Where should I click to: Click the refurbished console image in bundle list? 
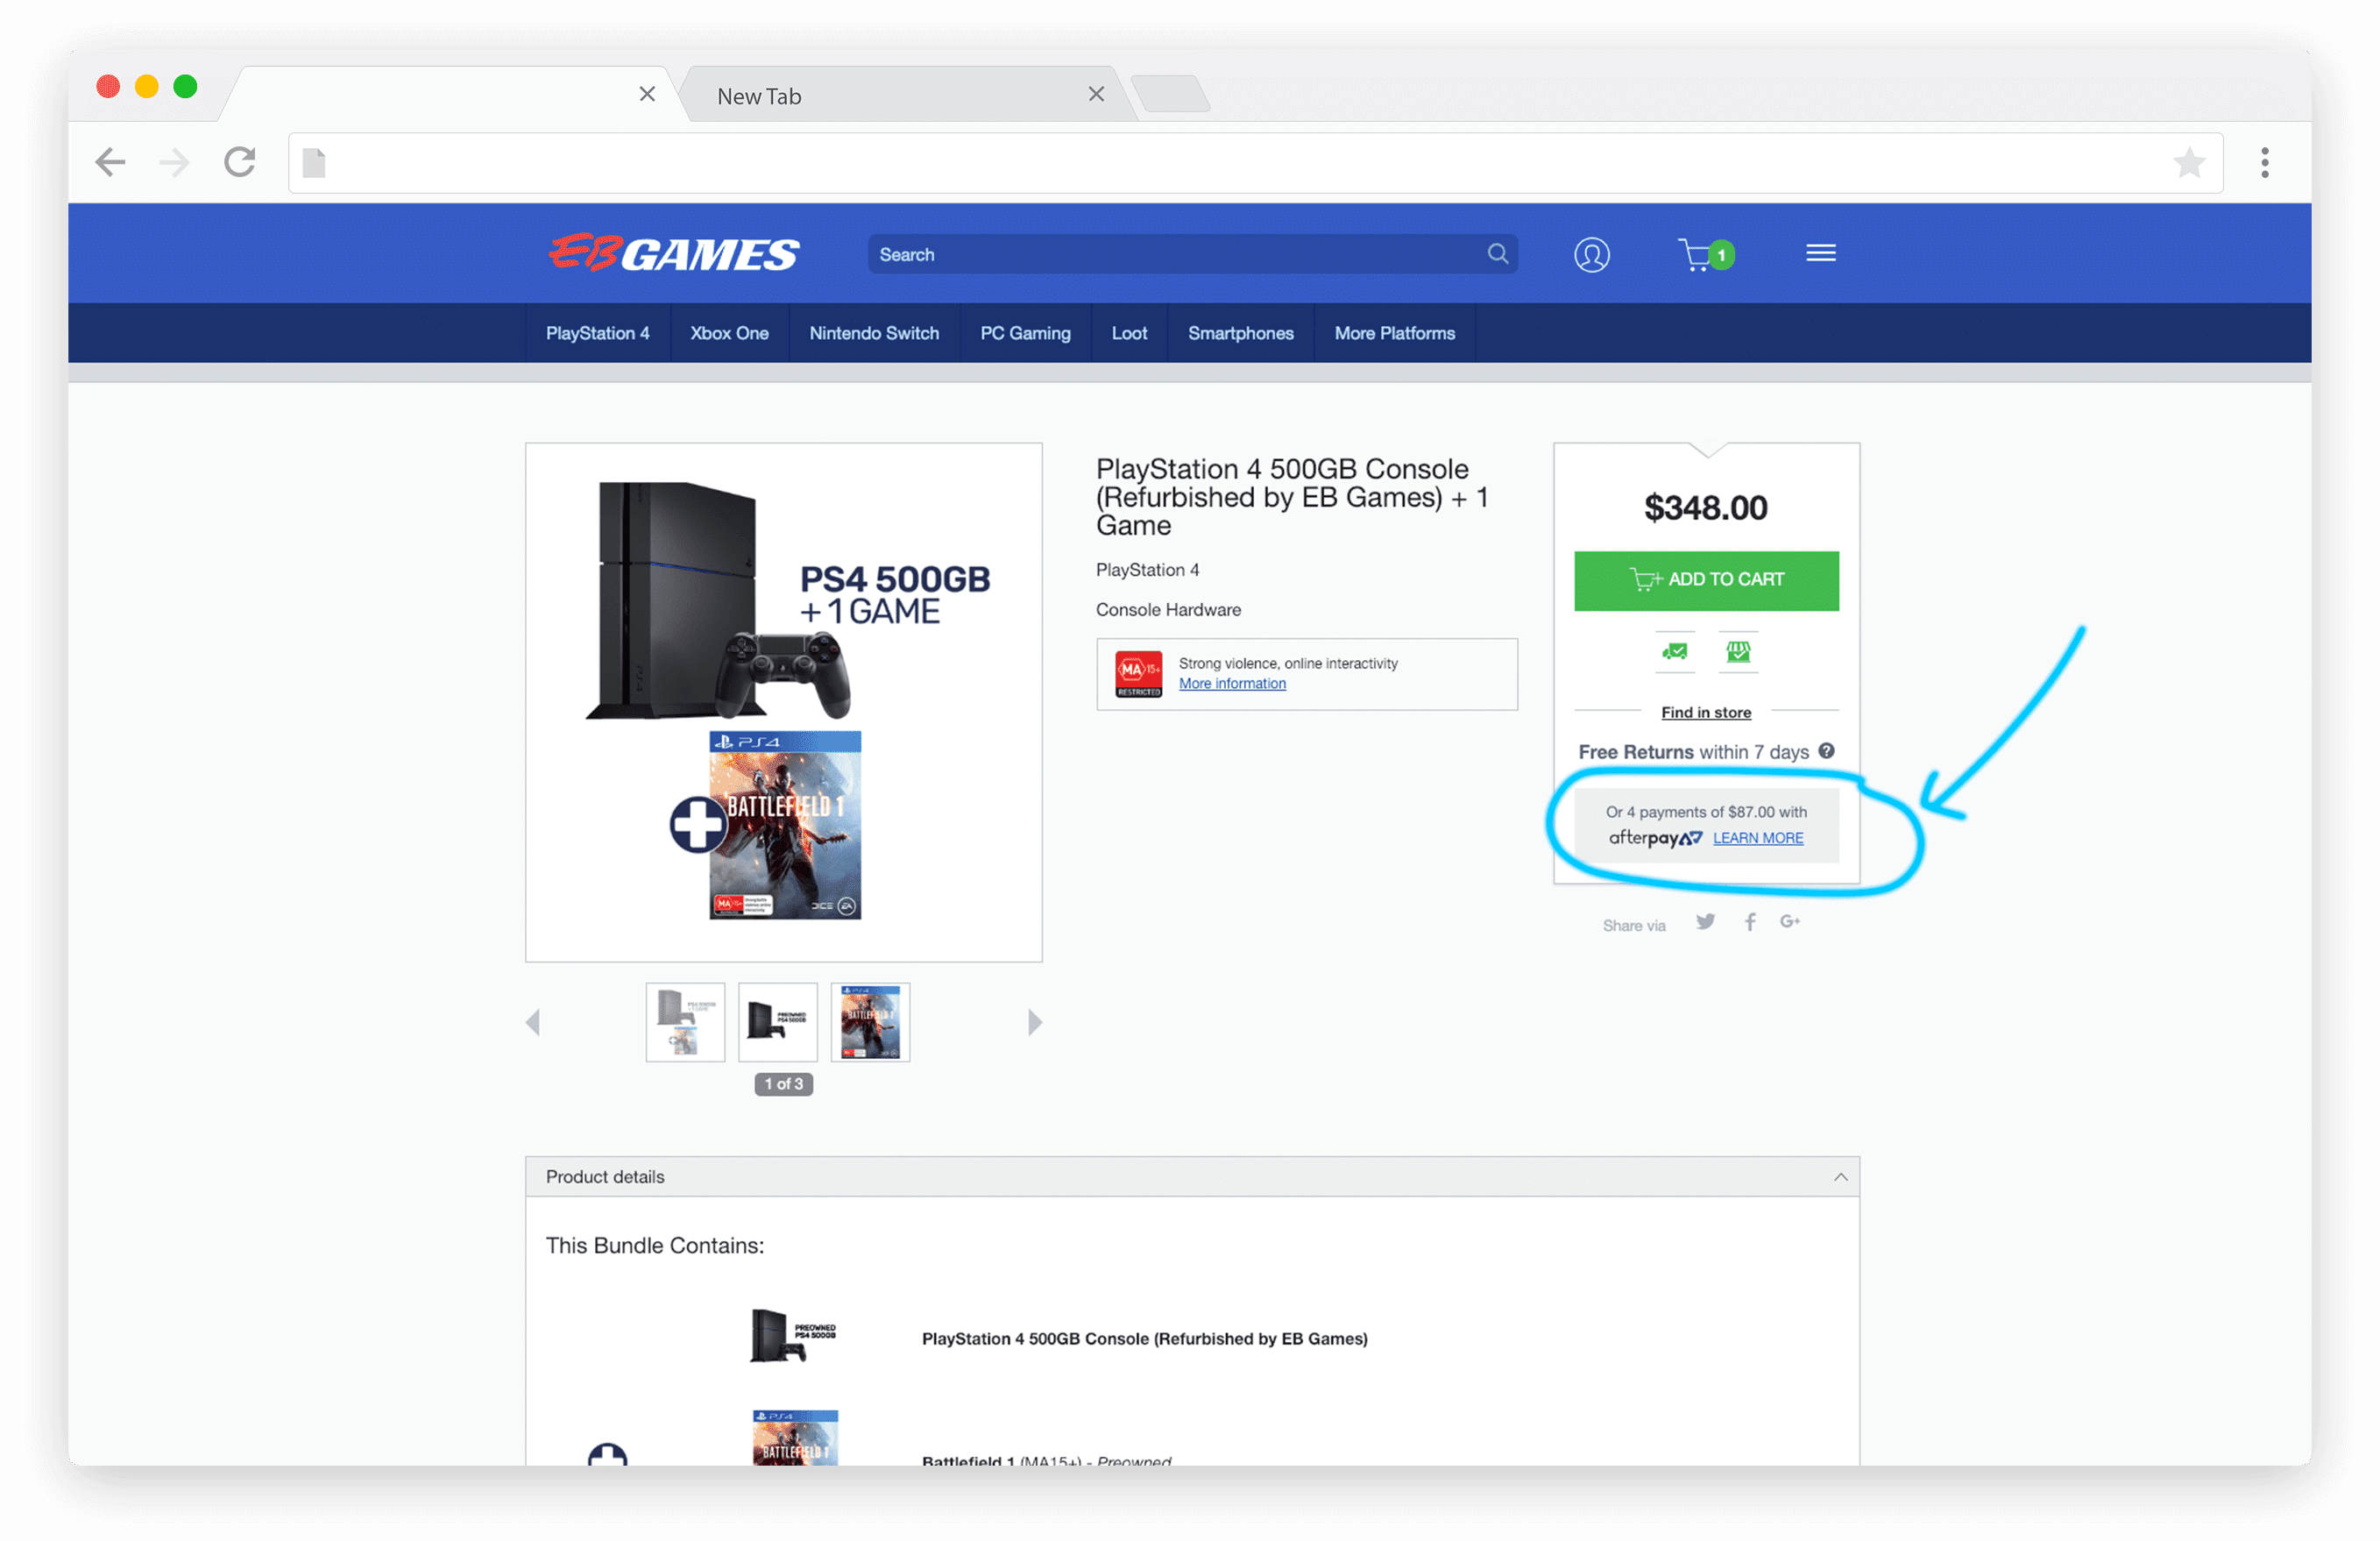tap(794, 1336)
